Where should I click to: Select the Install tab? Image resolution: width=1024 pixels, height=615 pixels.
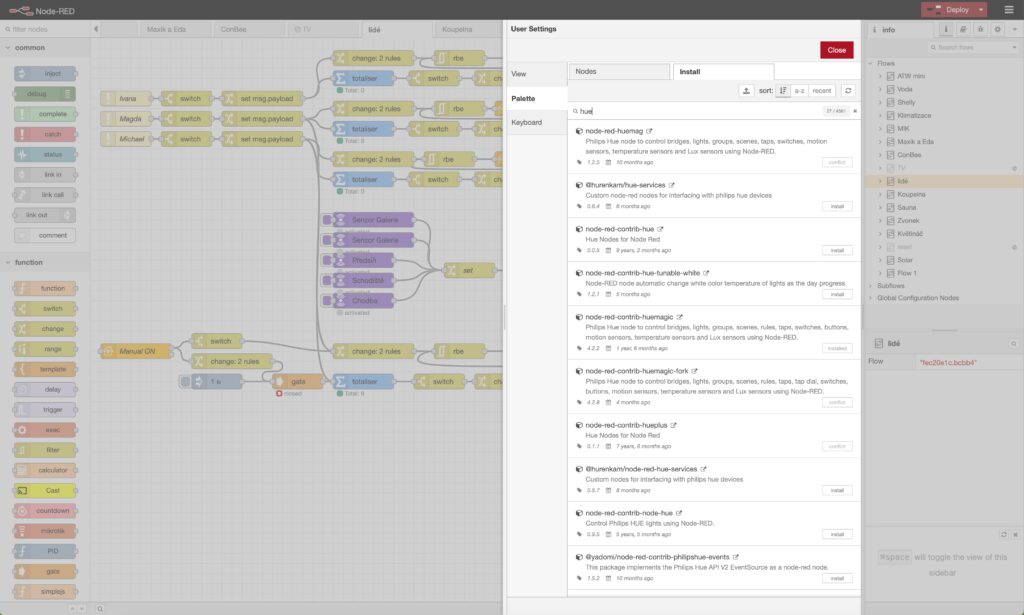724,72
